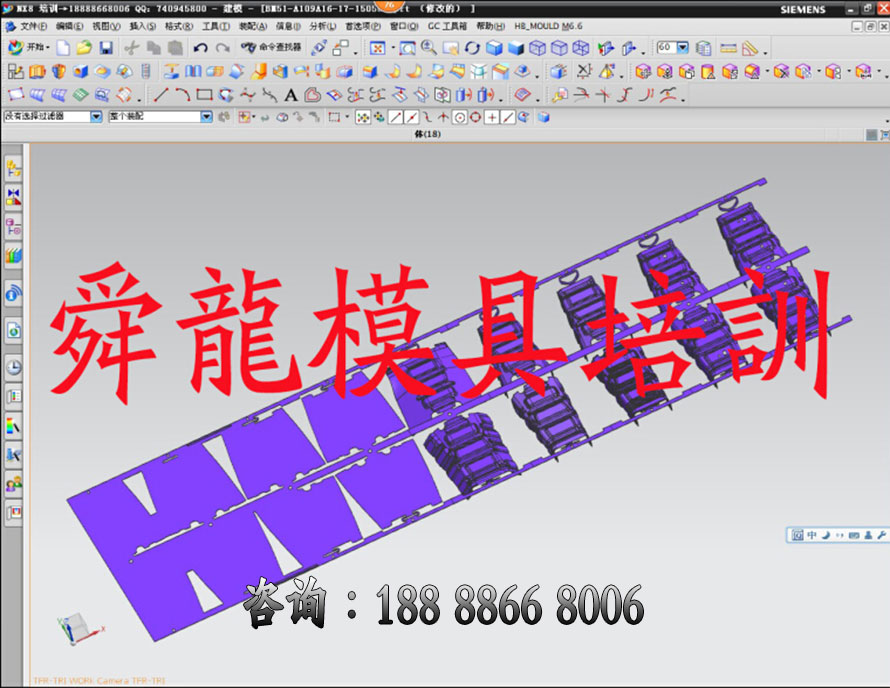Click the Open folder icon
This screenshot has width=890, height=688.
coord(84,48)
